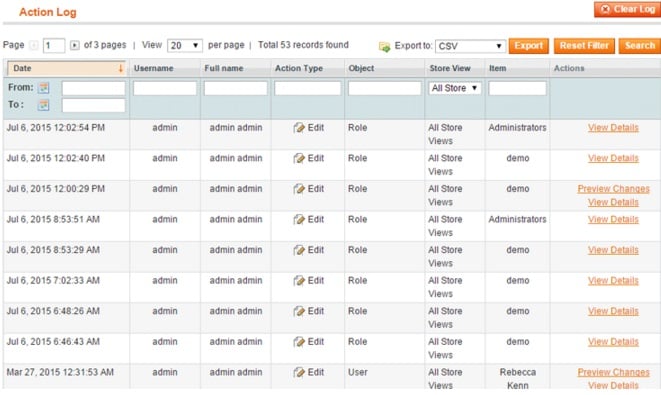This screenshot has width=661, height=395.
Task: View Details for 12:00:29 PM entry
Action: tap(613, 202)
